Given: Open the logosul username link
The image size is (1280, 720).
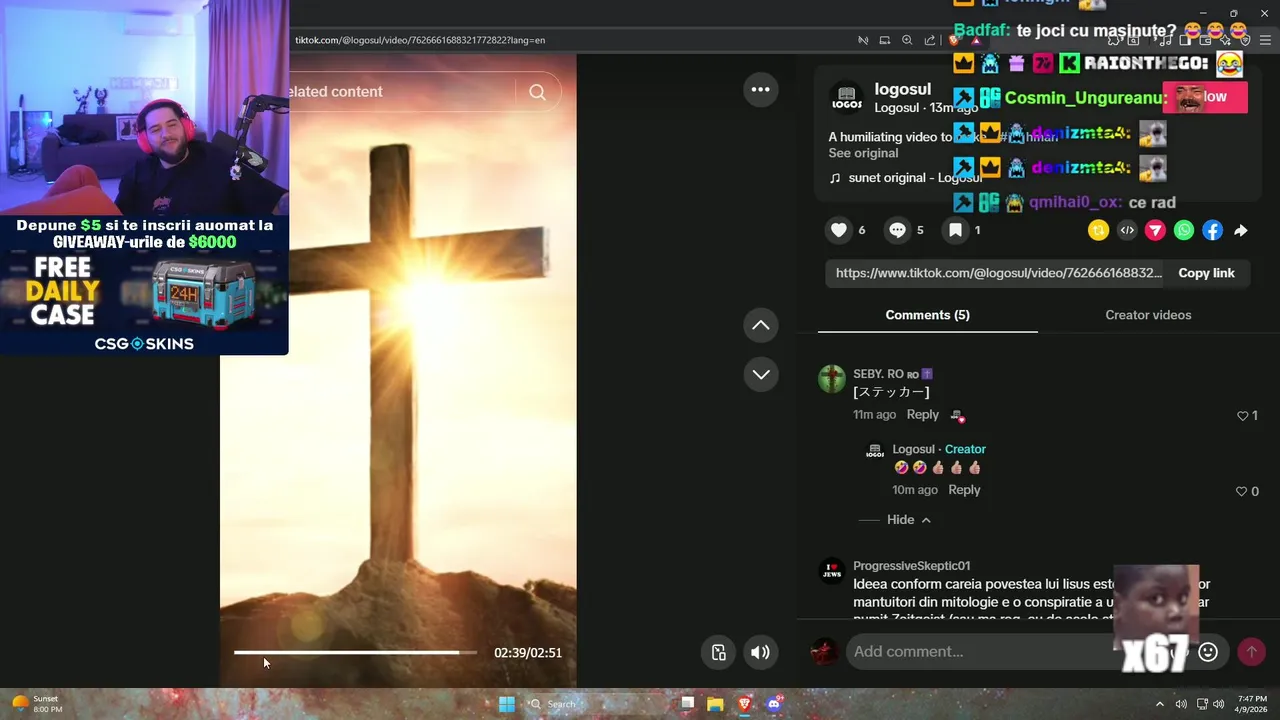Looking at the screenshot, I should pos(903,90).
